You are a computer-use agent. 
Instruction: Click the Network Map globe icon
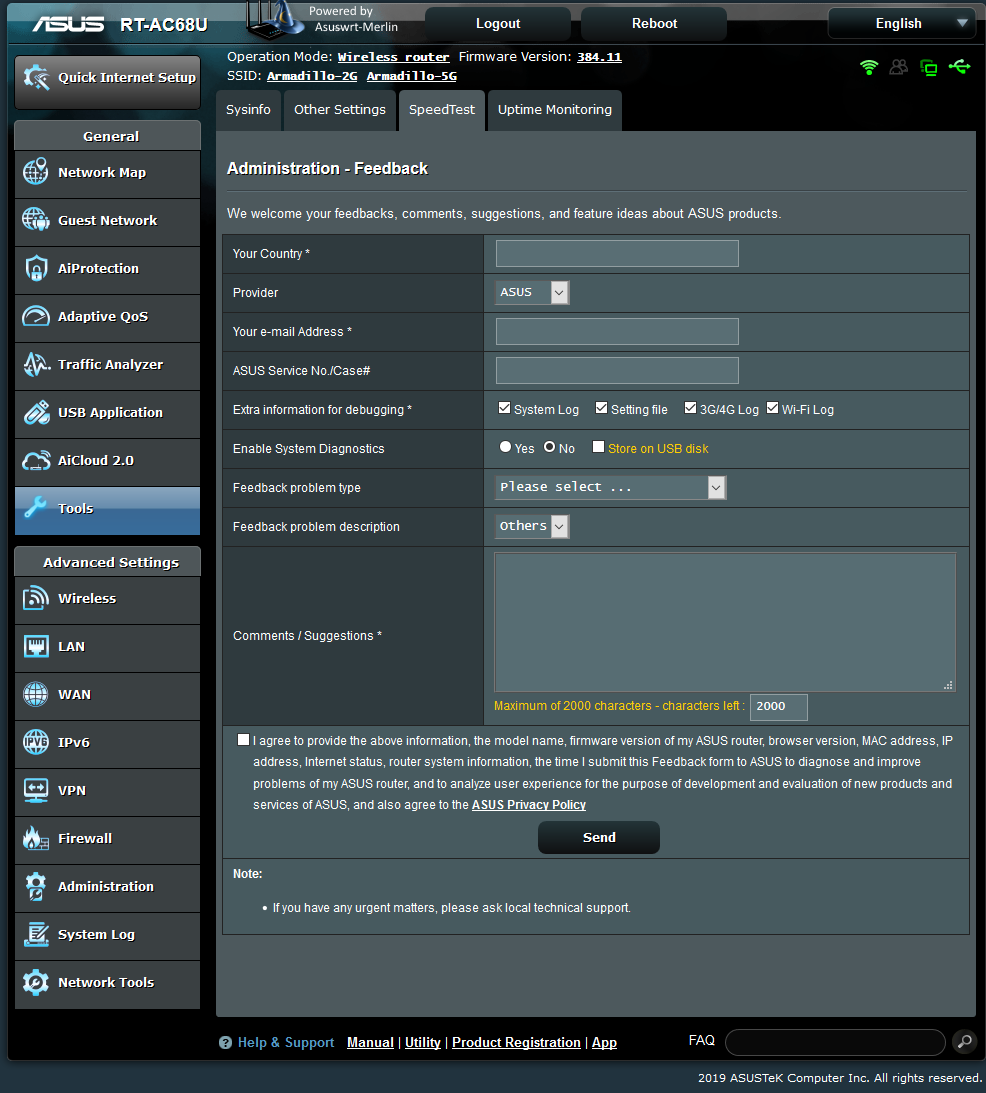click(x=36, y=172)
